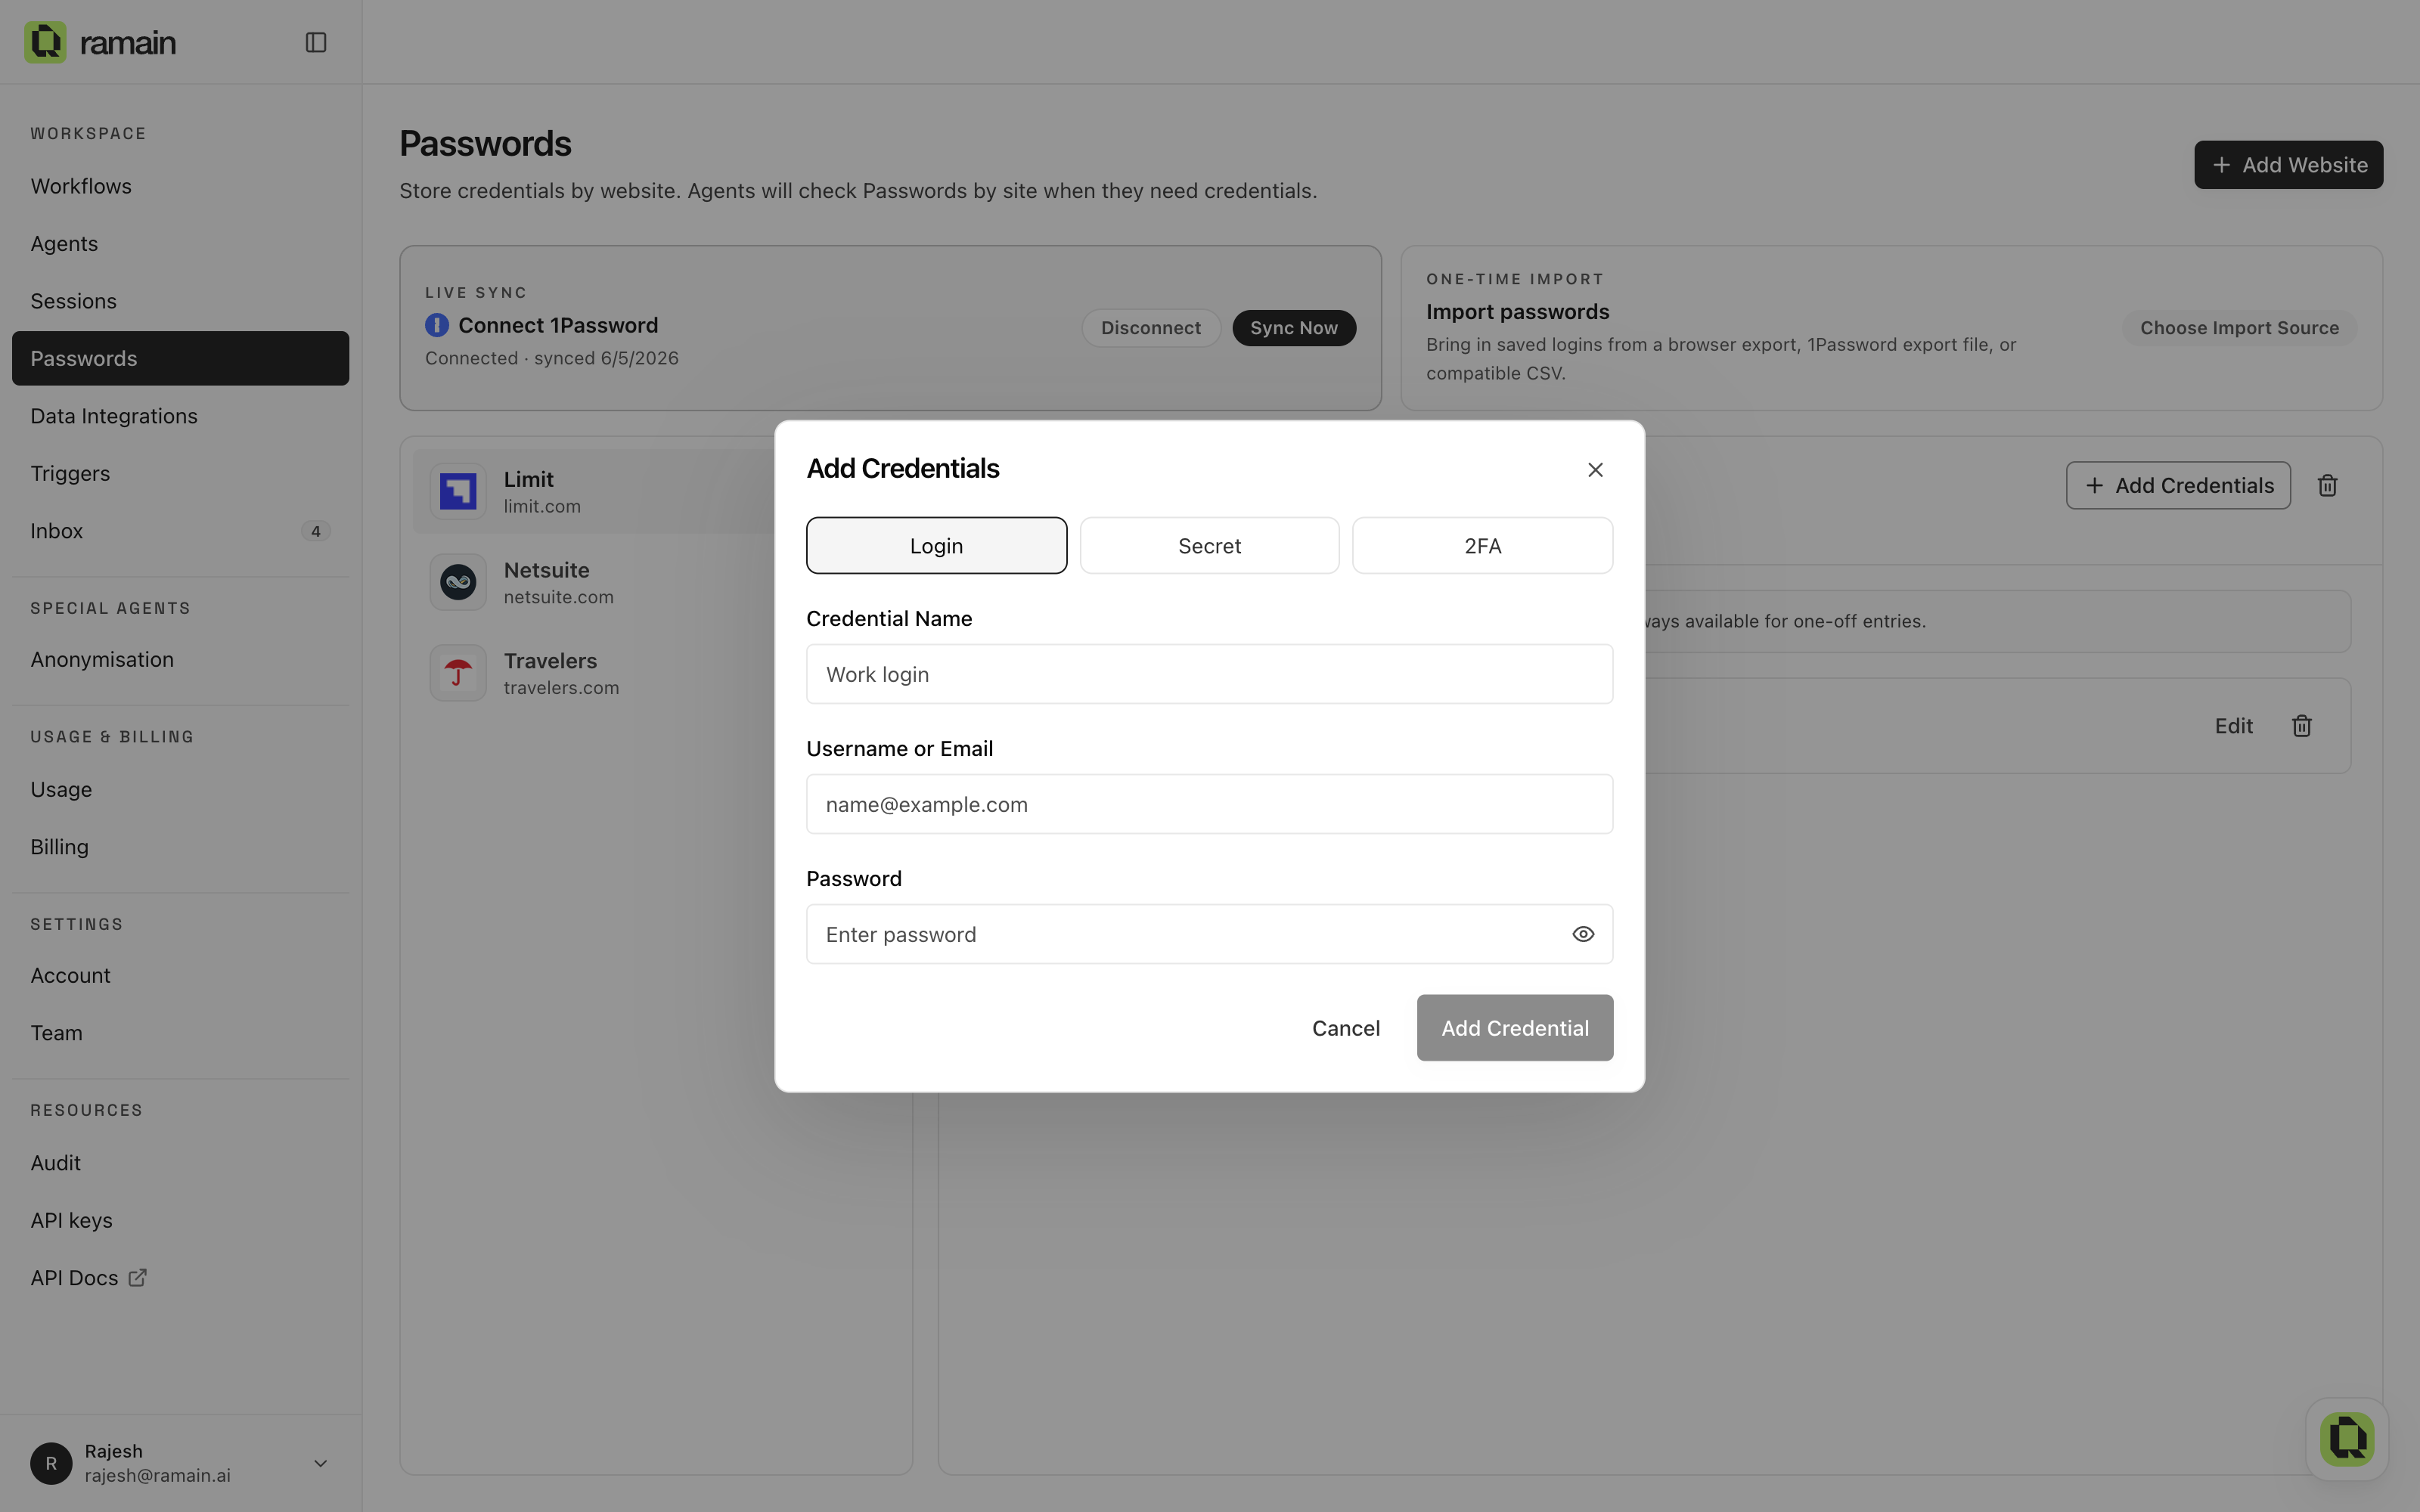Click the Travelers umbrella logo
Screen dimensions: 2420x1512
point(458,673)
